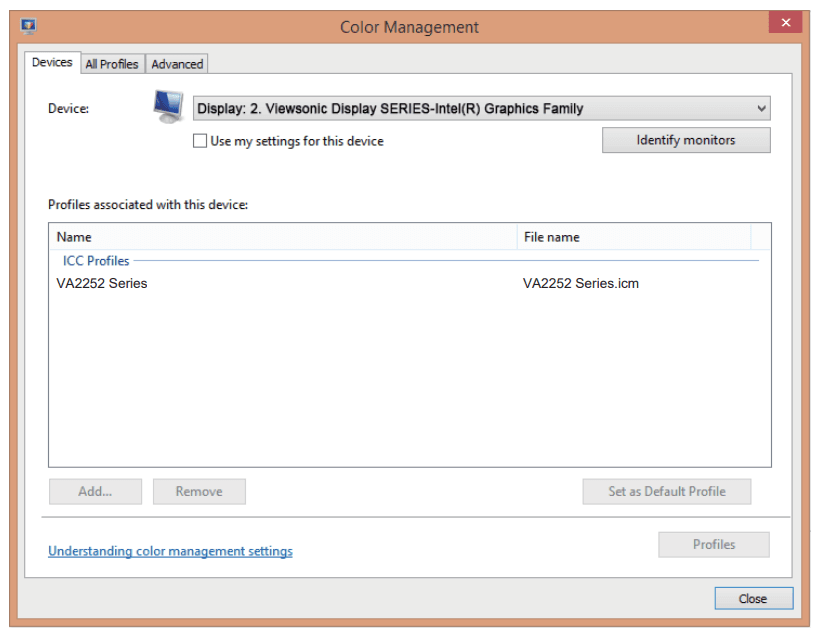Select the ICC Profiles group header
Viewport: 832px width, 637px height.
pyautogui.click(x=96, y=261)
